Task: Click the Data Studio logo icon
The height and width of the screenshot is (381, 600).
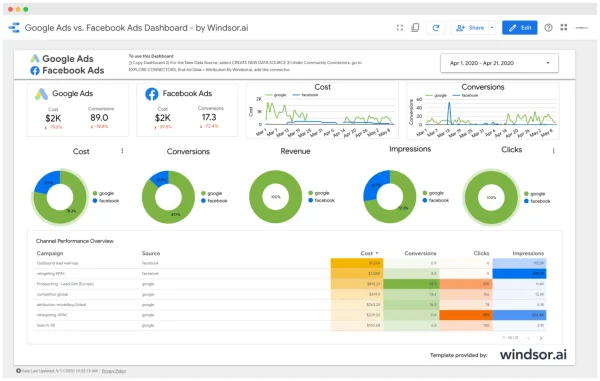Action: coord(14,28)
